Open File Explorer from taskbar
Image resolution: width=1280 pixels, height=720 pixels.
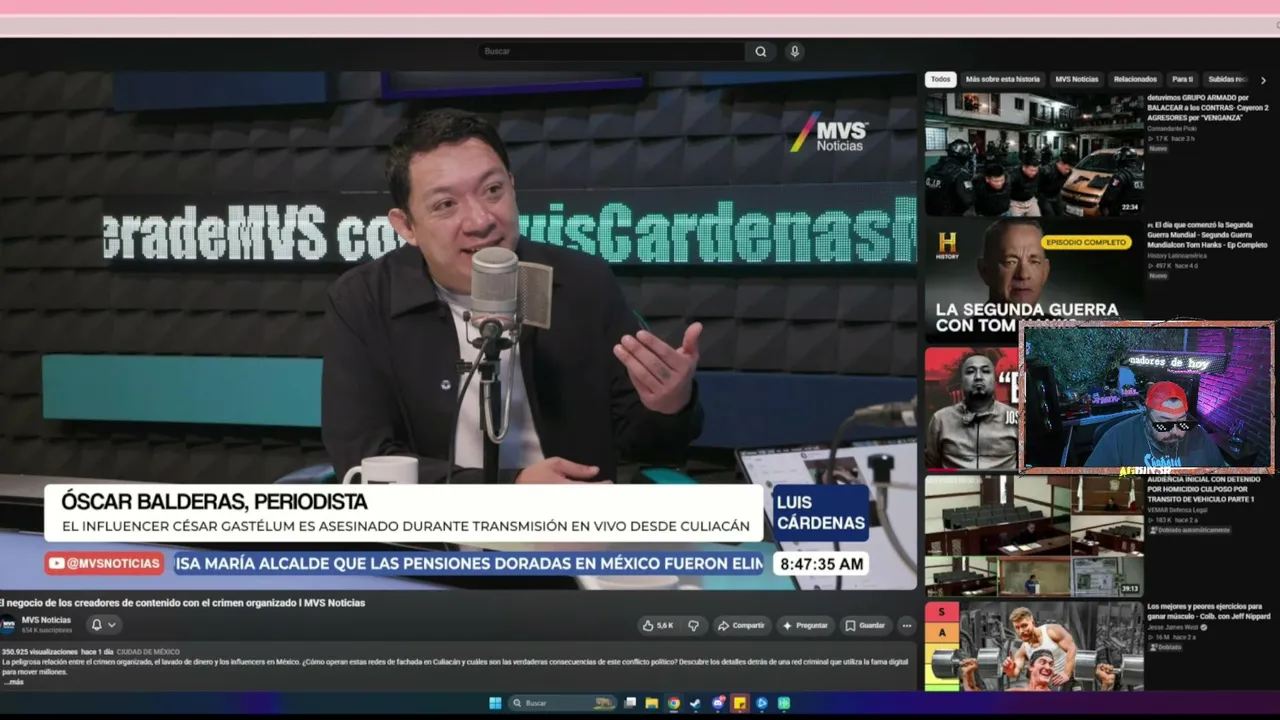[x=652, y=703]
